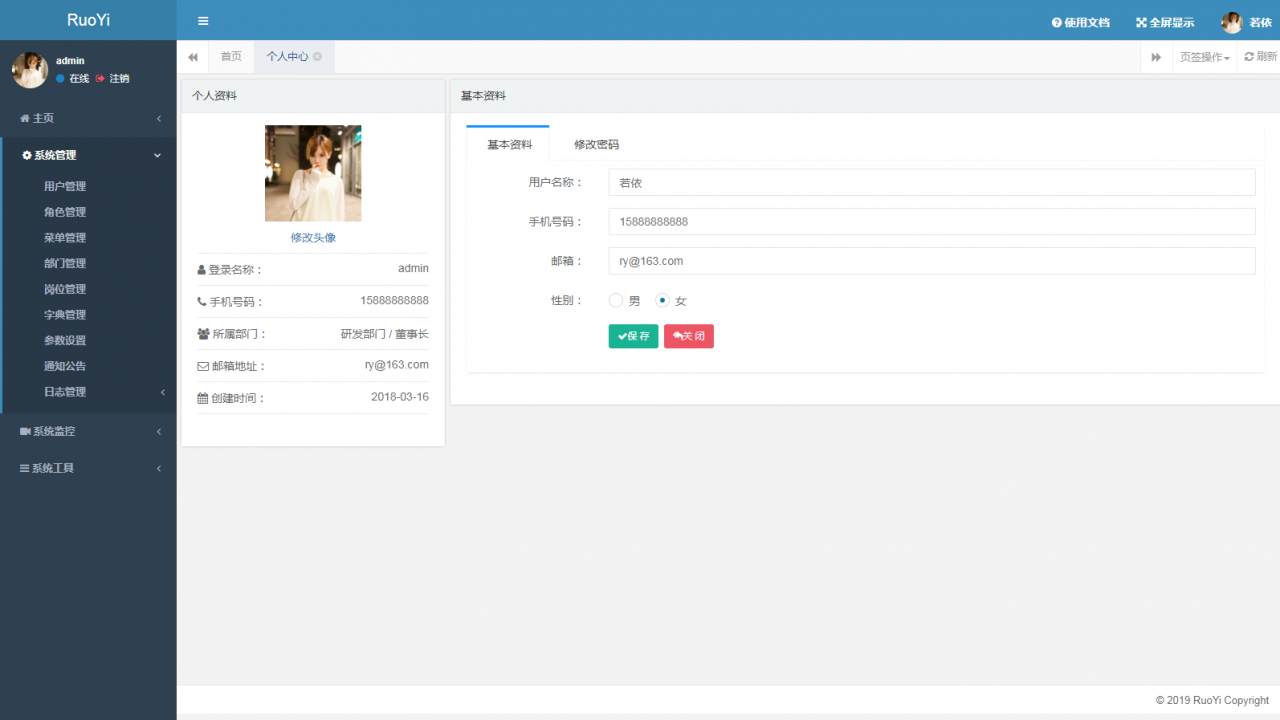Screen dimensions: 1280x720
Task: Close the 个人中心 tab using its x icon
Action: coord(317,57)
